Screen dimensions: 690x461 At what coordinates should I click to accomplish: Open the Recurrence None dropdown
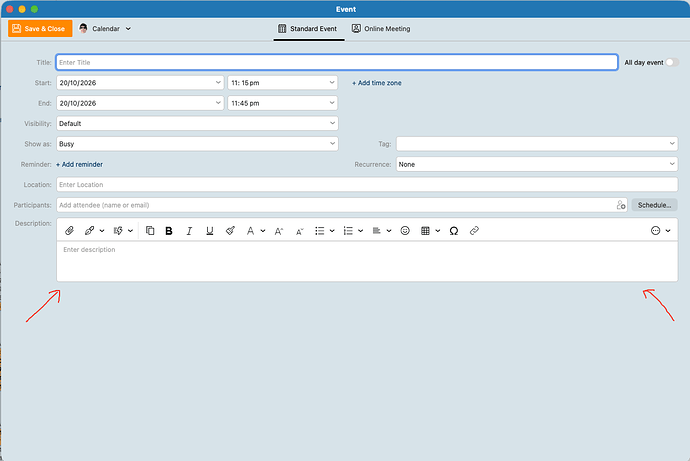537,164
